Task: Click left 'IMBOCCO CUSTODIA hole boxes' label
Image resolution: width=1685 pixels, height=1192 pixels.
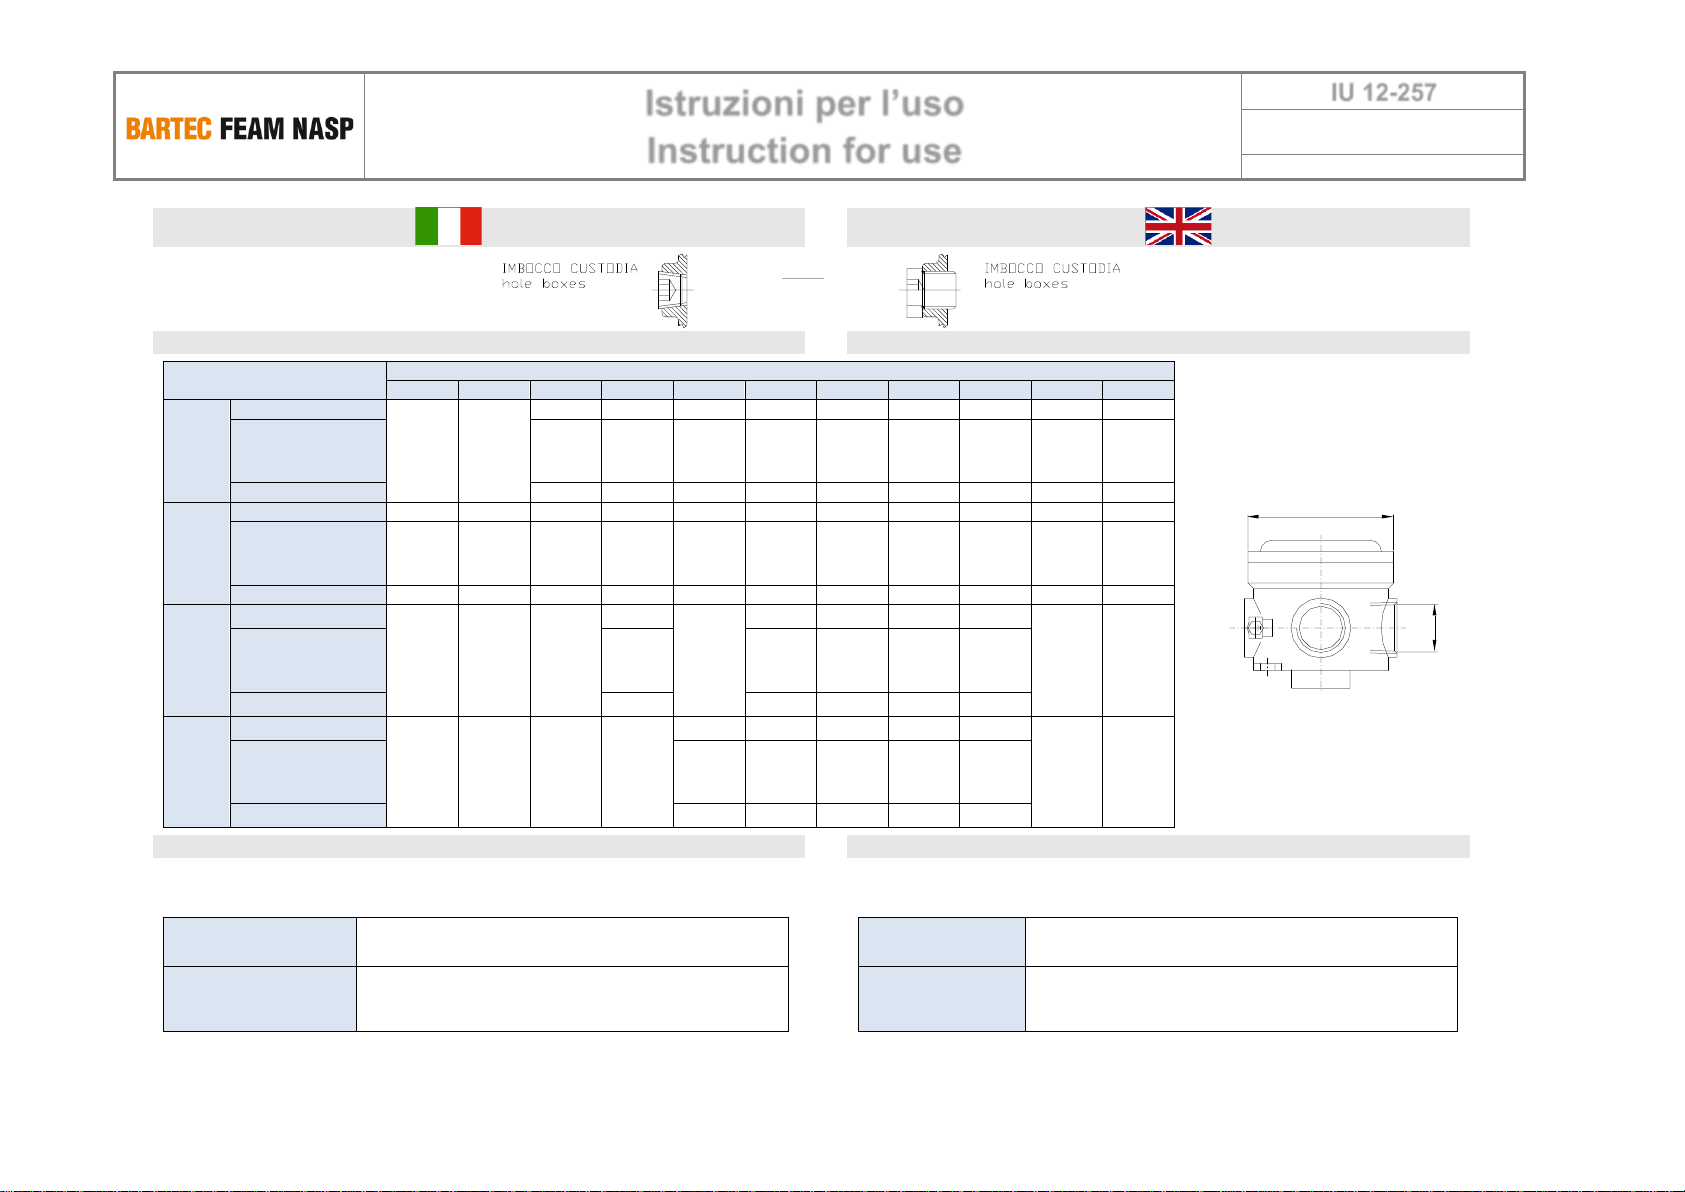Action: coord(570,276)
